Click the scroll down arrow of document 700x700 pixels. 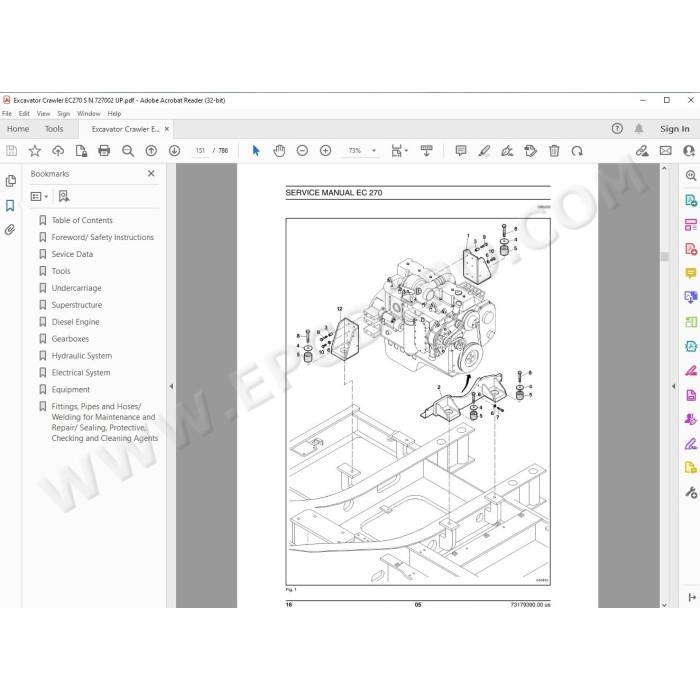coord(664,605)
